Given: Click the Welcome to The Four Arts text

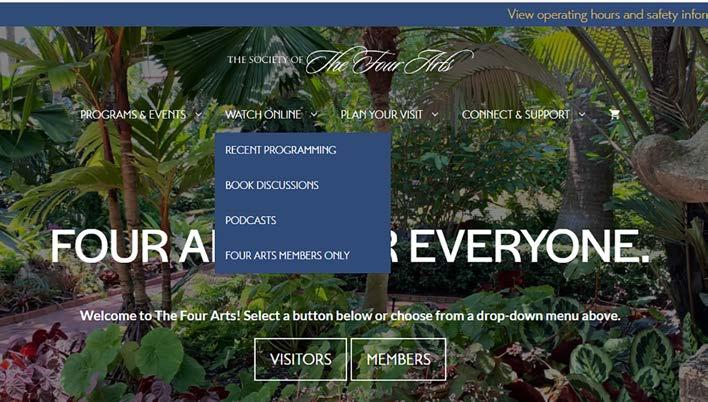Looking at the screenshot, I should pyautogui.click(x=350, y=316).
